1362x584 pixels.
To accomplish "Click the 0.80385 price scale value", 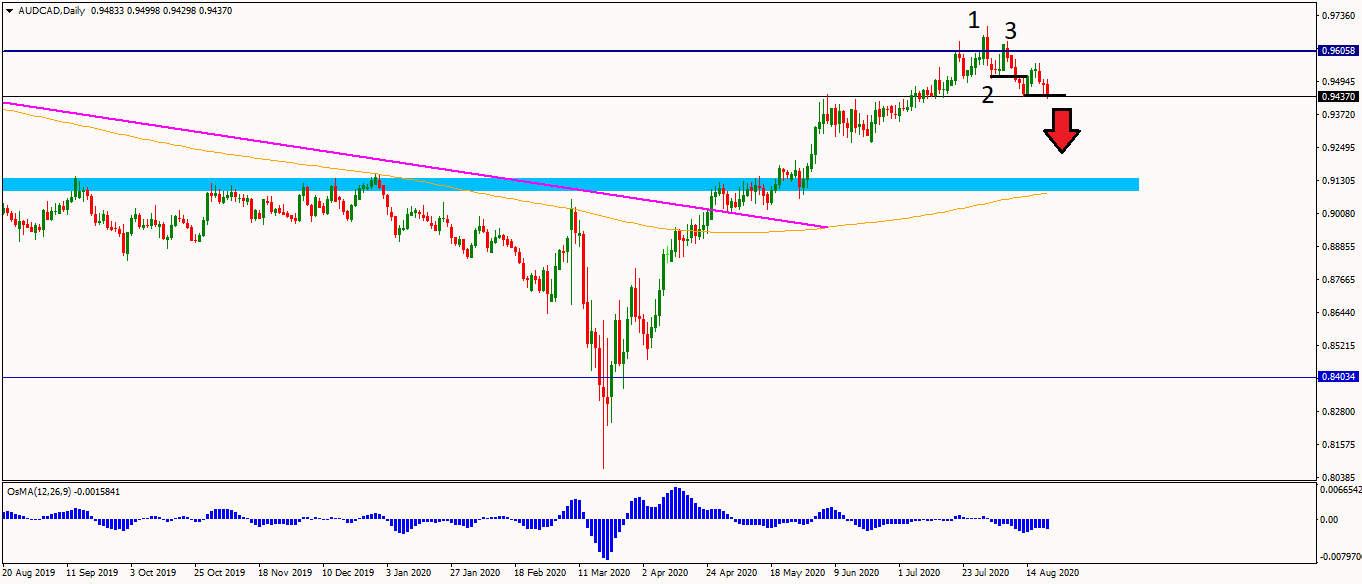I will click(x=1339, y=477).
